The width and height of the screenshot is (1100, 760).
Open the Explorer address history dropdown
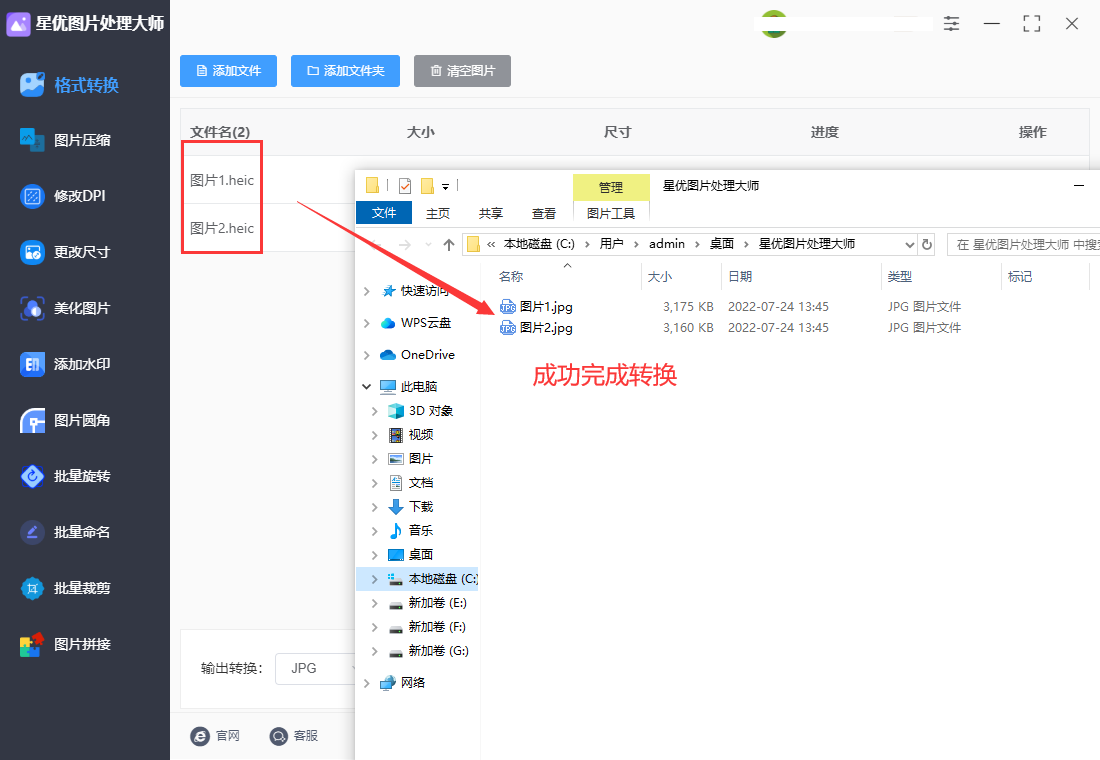pyautogui.click(x=909, y=244)
